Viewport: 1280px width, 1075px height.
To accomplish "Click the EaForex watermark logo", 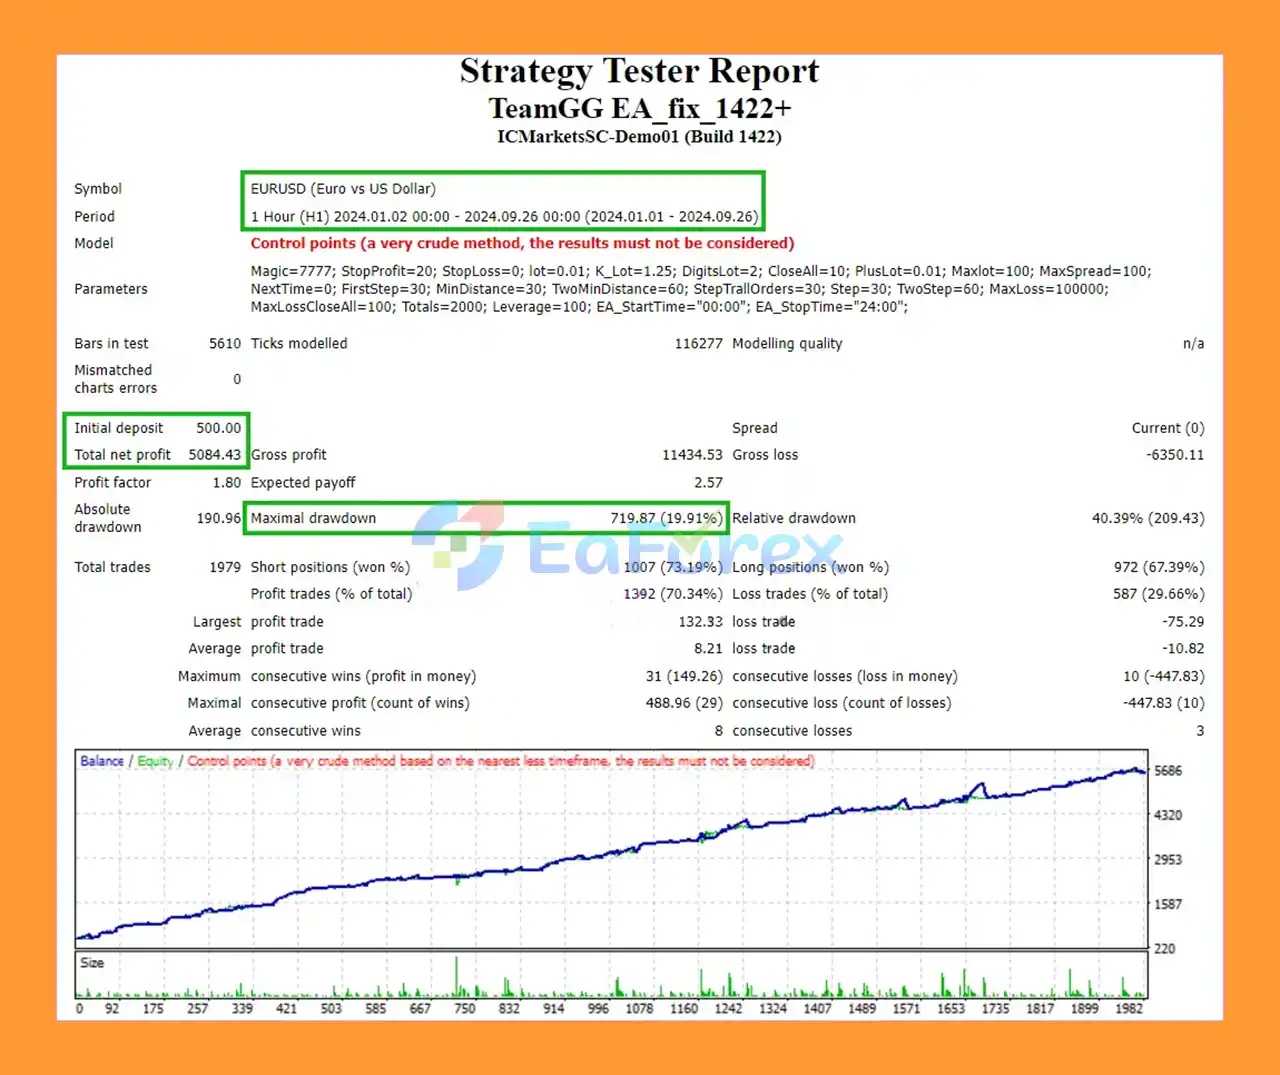I will click(625, 546).
